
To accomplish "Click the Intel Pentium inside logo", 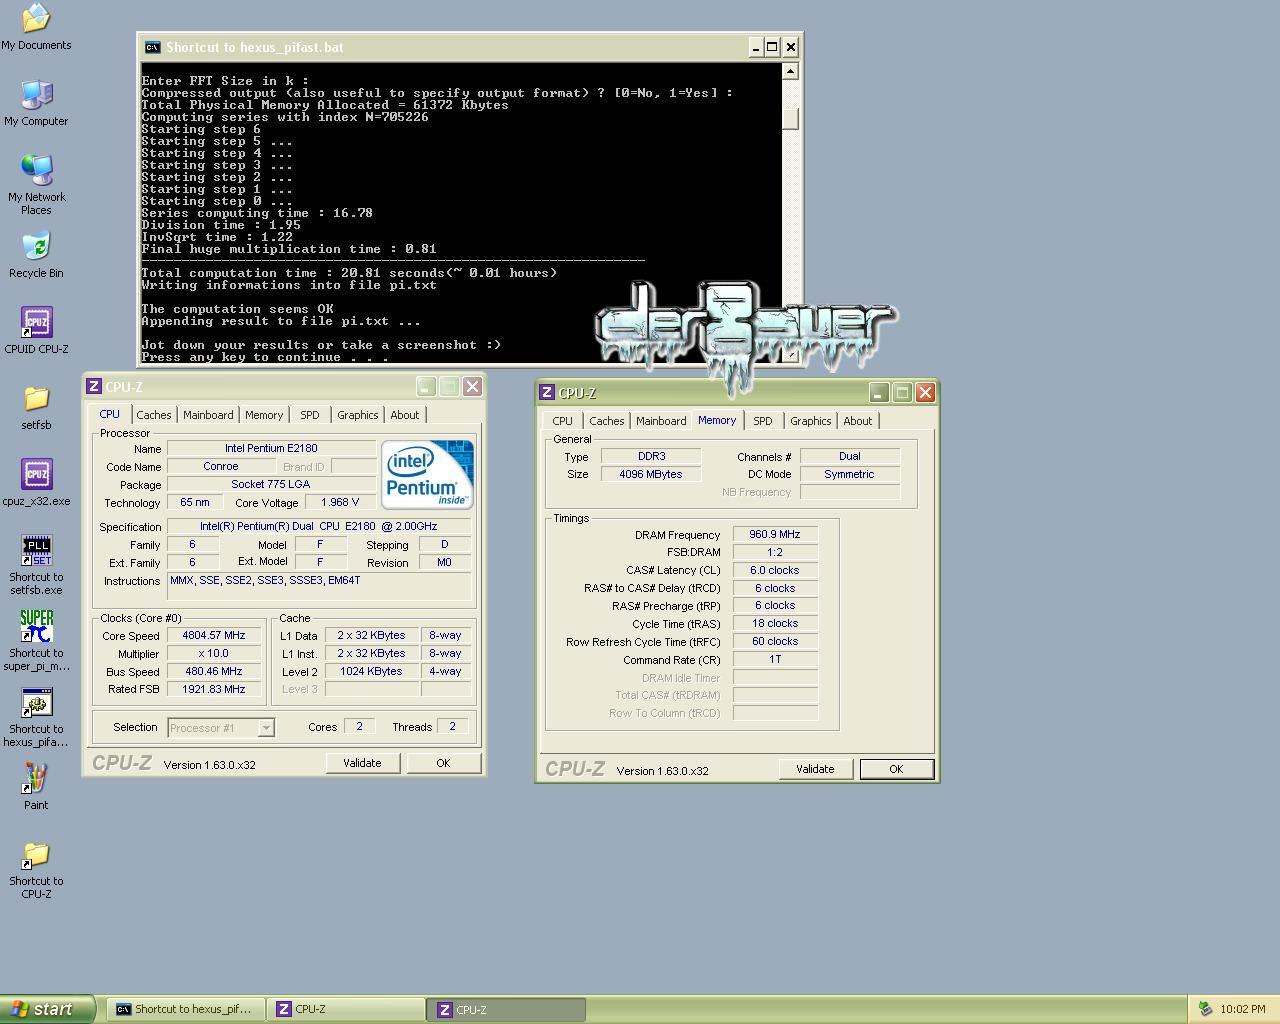I will [427, 474].
